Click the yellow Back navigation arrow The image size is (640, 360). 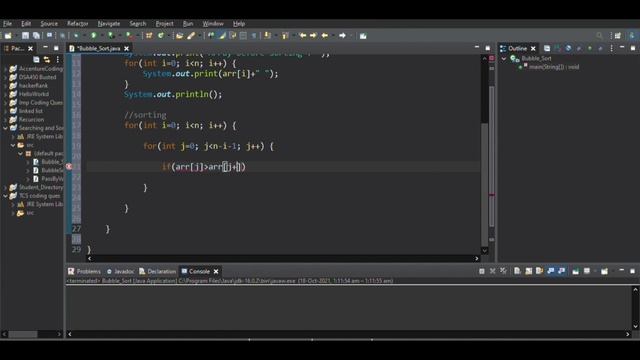[325, 36]
